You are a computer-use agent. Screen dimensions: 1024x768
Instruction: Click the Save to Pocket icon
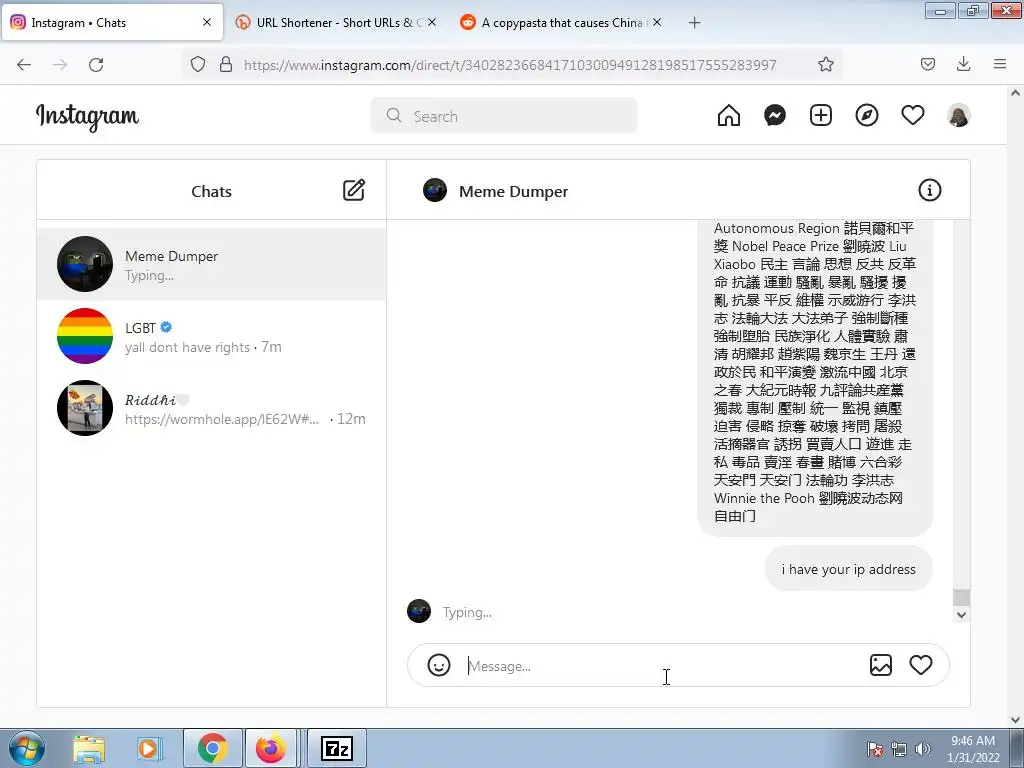coord(927,64)
